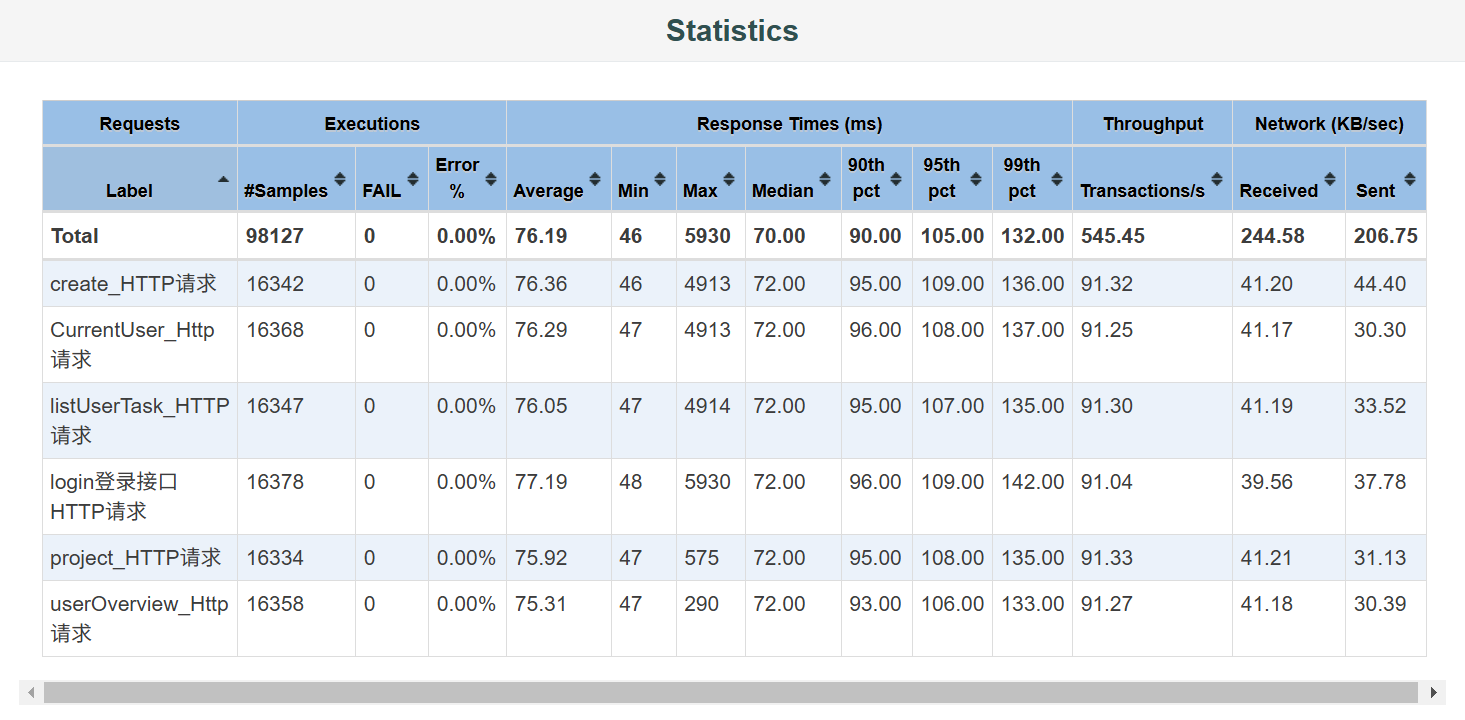
Task: Click the Total row label
Action: pos(75,236)
